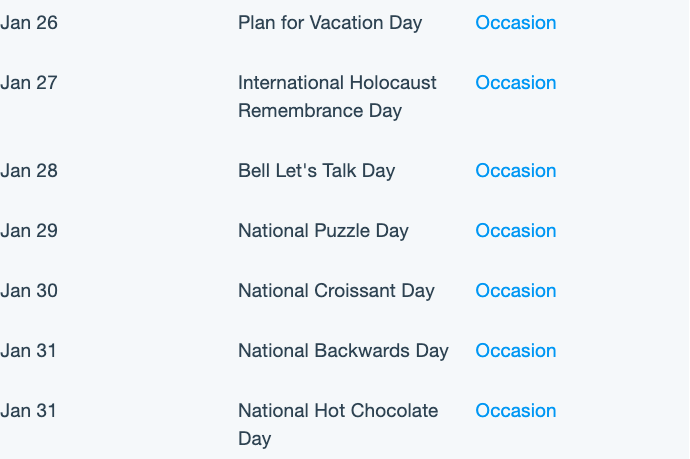Image resolution: width=690 pixels, height=459 pixels.
Task: Click the Jan 30 date
Action: pos(29,291)
